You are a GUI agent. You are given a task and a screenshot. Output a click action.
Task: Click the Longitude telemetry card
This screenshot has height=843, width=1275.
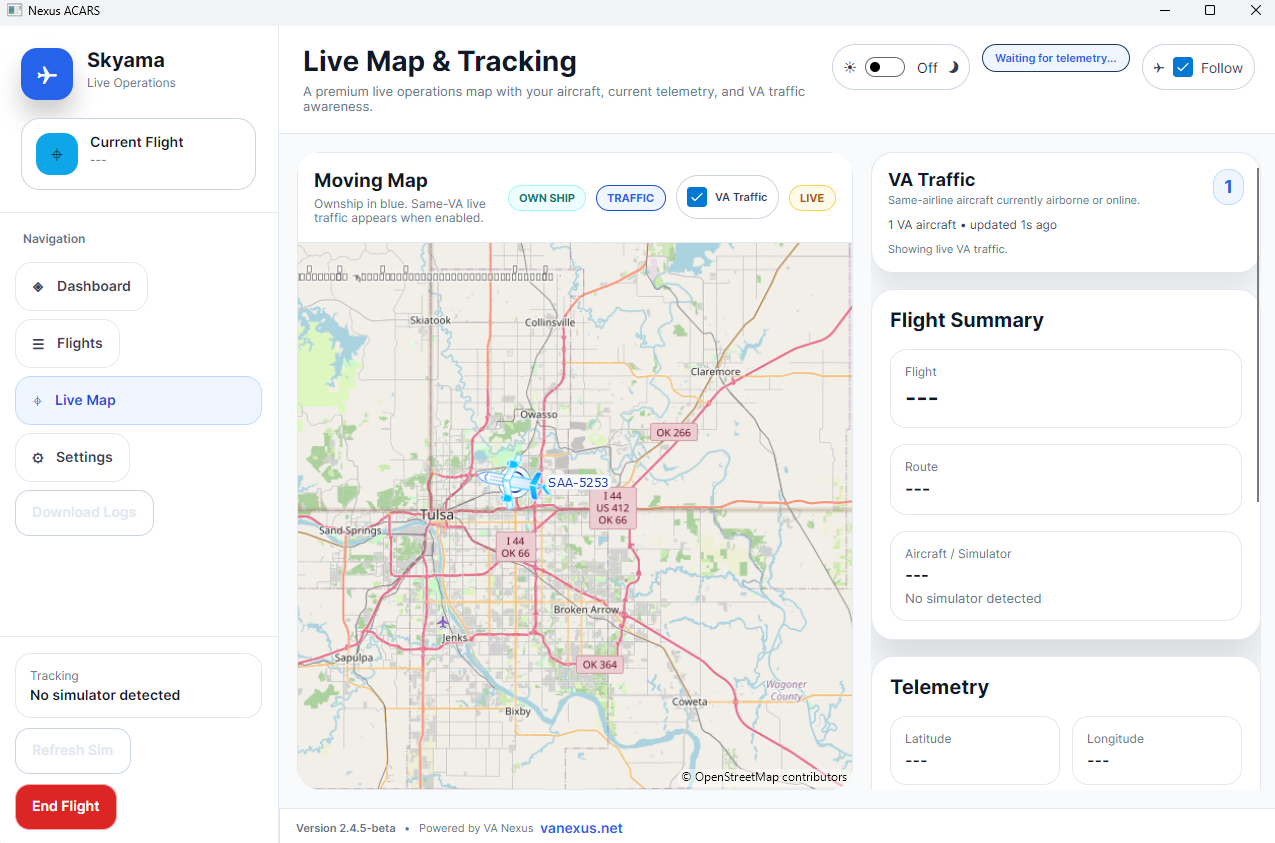click(1157, 750)
